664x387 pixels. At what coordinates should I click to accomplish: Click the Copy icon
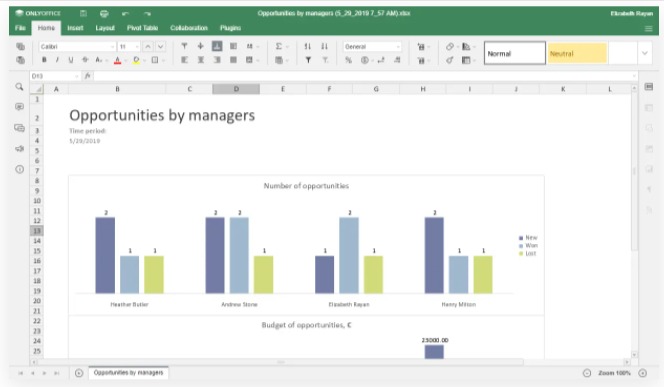[x=20, y=46]
